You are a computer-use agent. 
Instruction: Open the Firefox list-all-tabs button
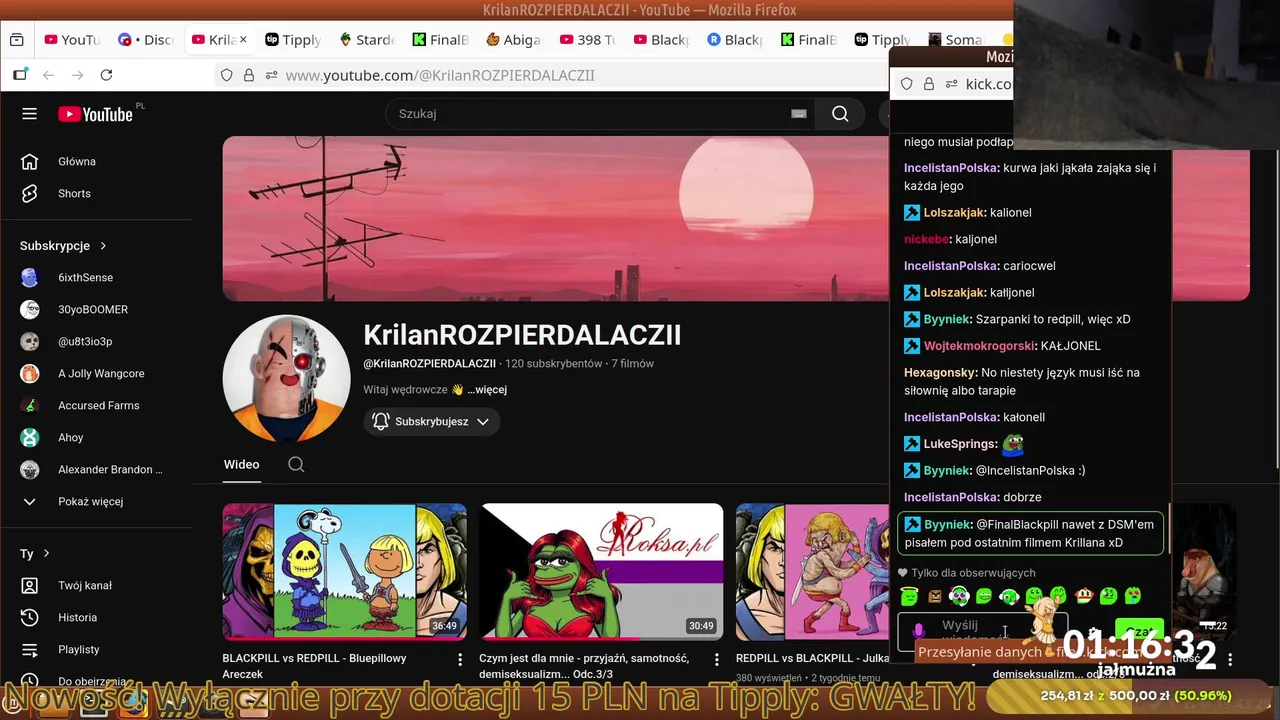[x=16, y=40]
